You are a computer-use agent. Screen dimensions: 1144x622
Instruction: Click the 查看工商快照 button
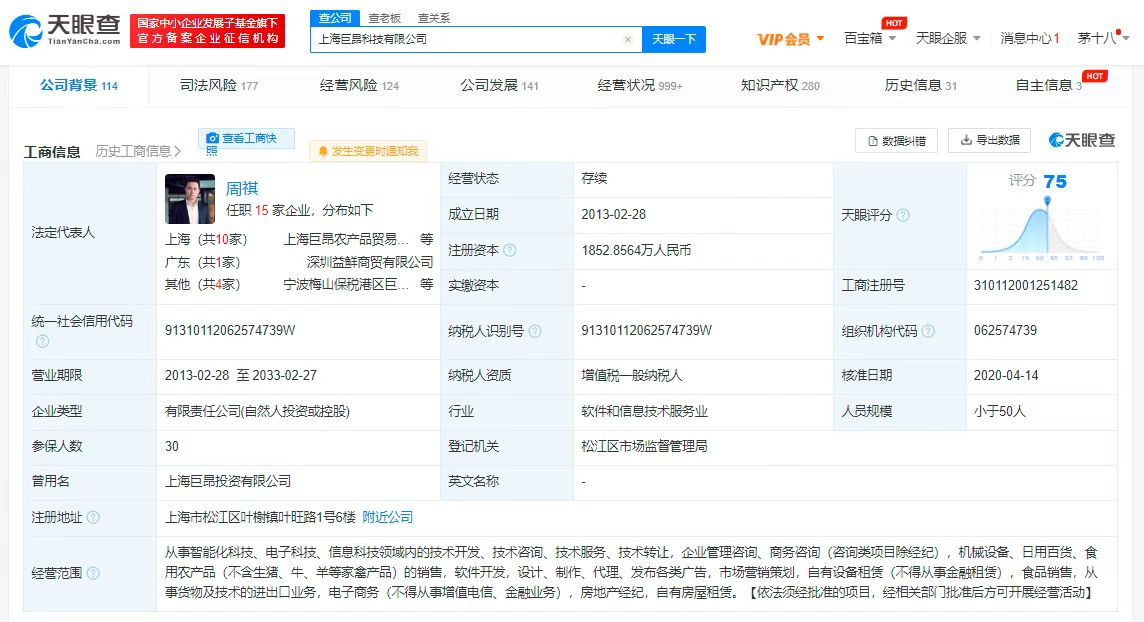[x=246, y=141]
